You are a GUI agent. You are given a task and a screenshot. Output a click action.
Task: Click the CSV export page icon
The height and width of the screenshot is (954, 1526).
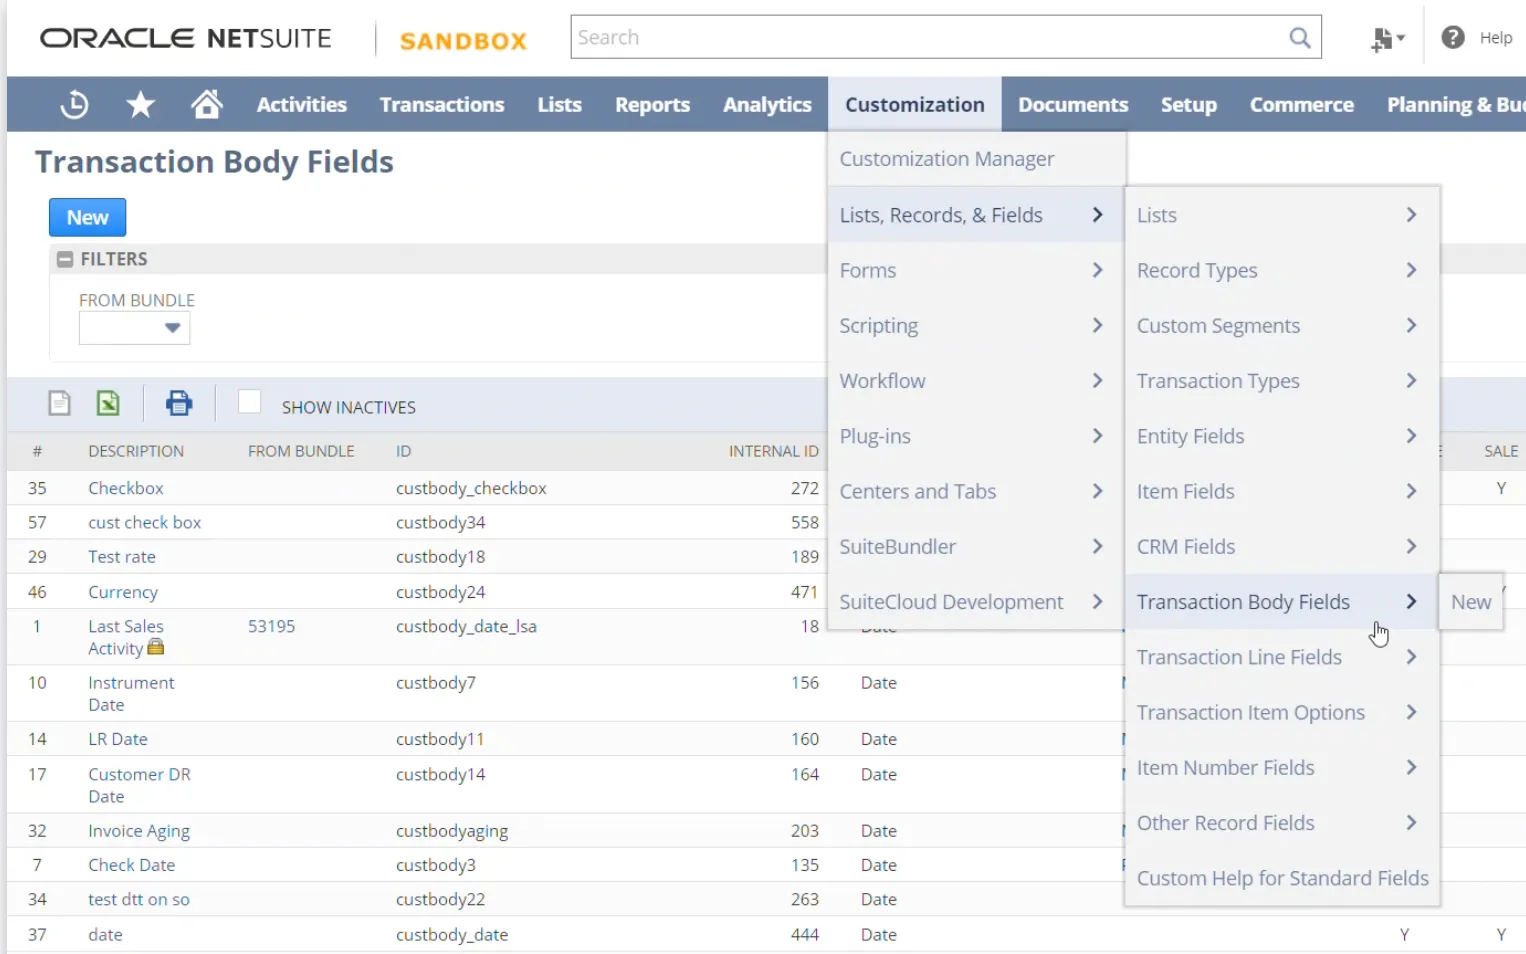(60, 403)
